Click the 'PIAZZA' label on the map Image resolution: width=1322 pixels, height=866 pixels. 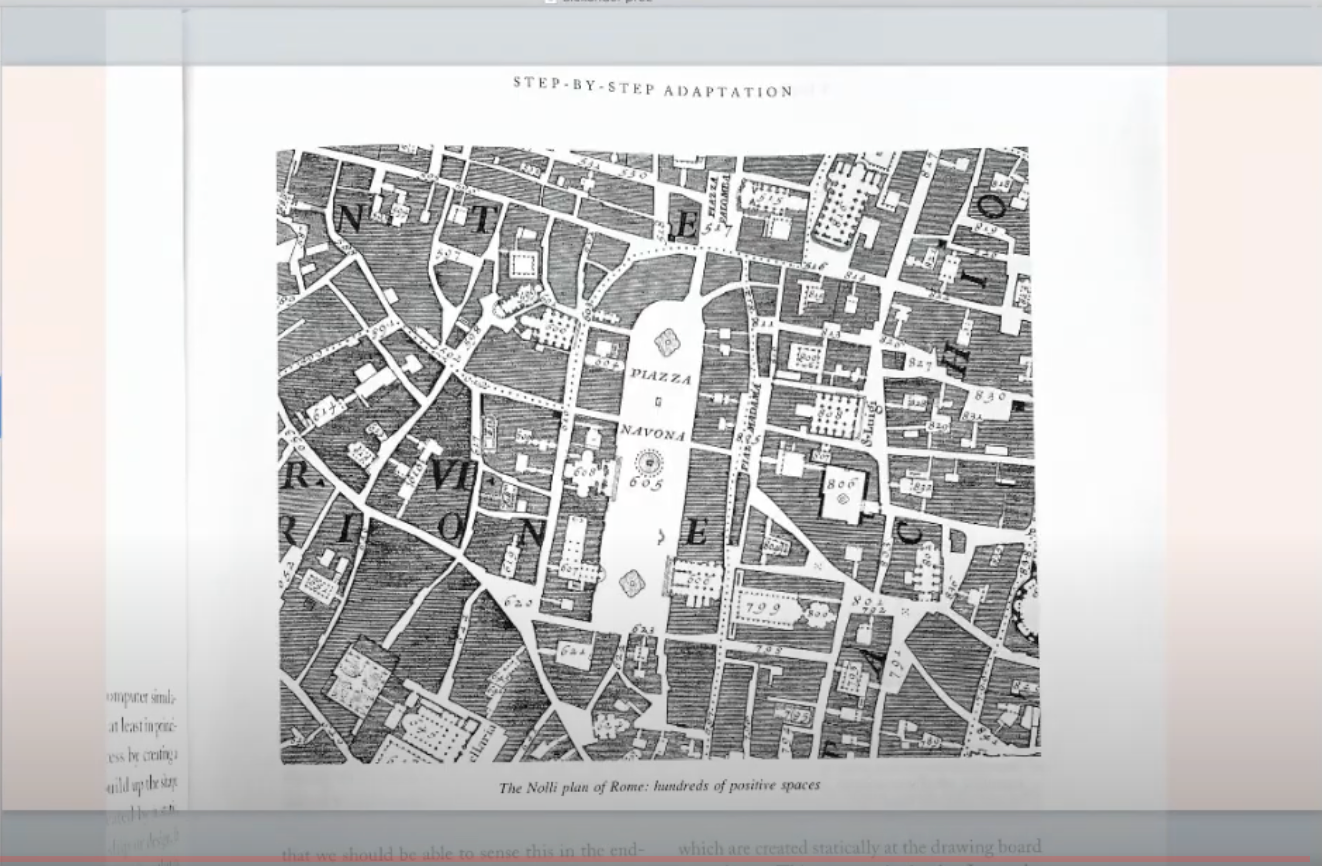click(660, 378)
